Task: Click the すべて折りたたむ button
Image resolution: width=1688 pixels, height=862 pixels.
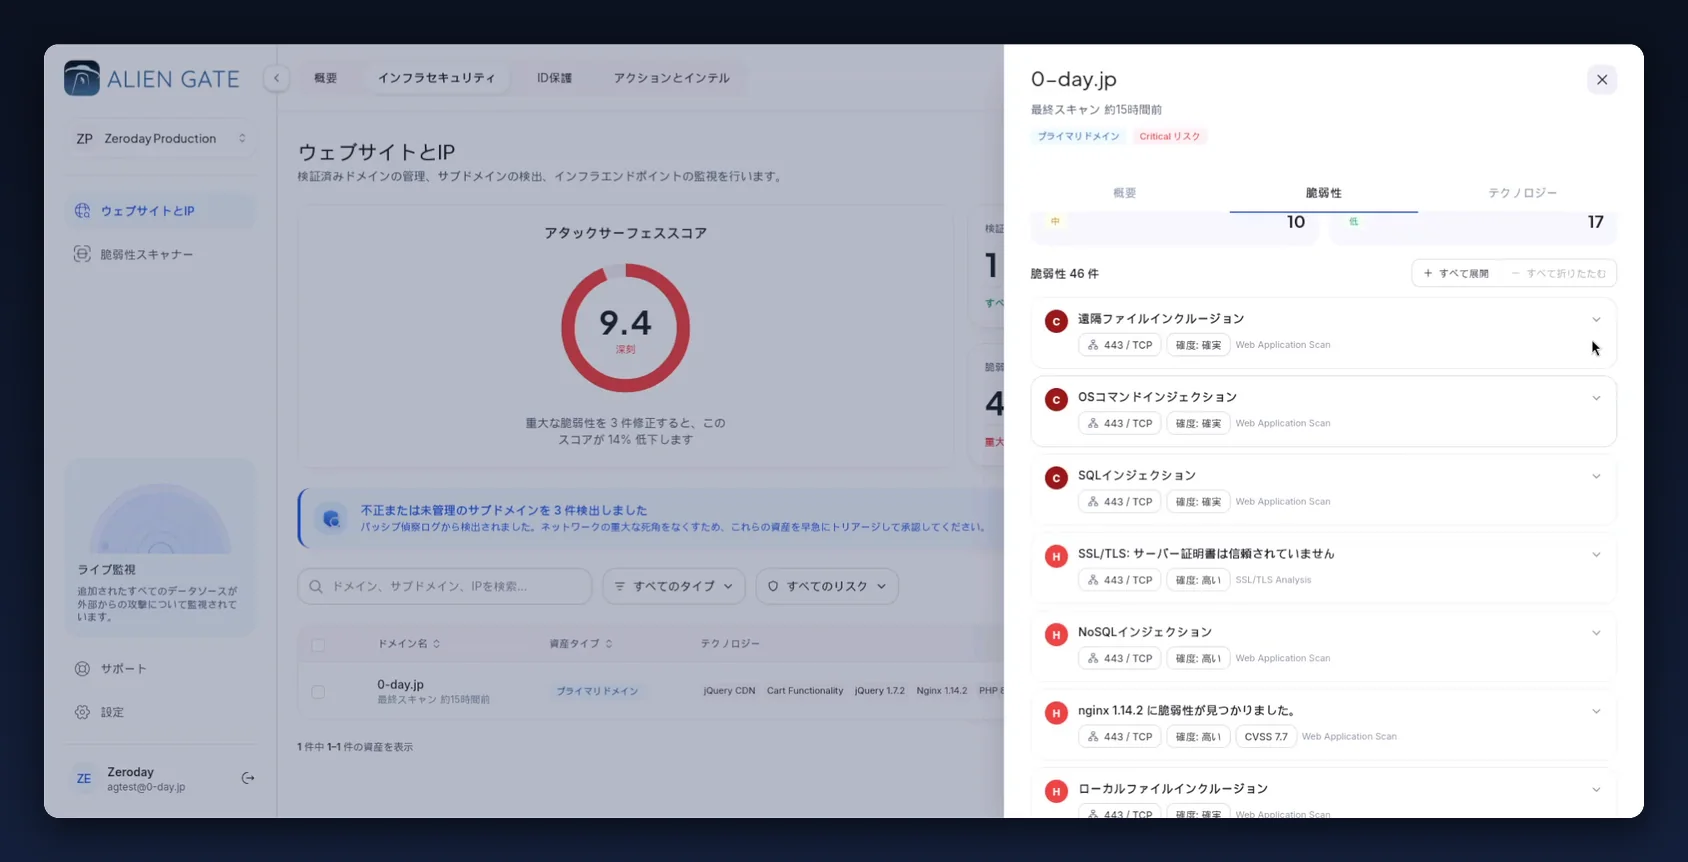Action: pos(1559,273)
